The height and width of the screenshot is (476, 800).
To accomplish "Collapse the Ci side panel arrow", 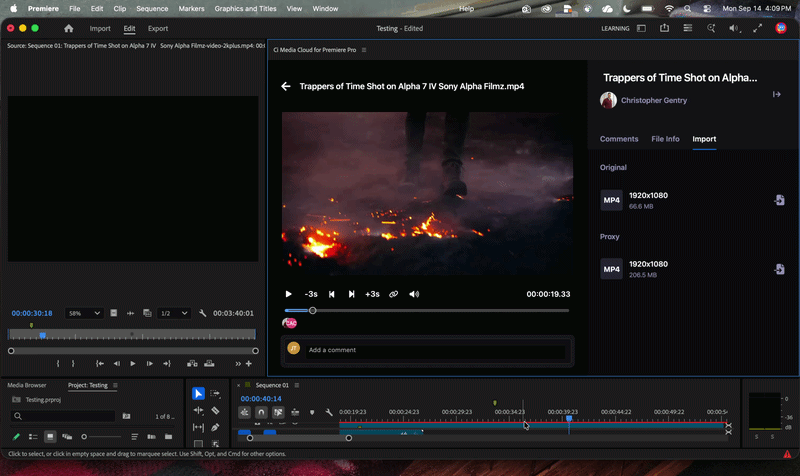I will tap(777, 94).
